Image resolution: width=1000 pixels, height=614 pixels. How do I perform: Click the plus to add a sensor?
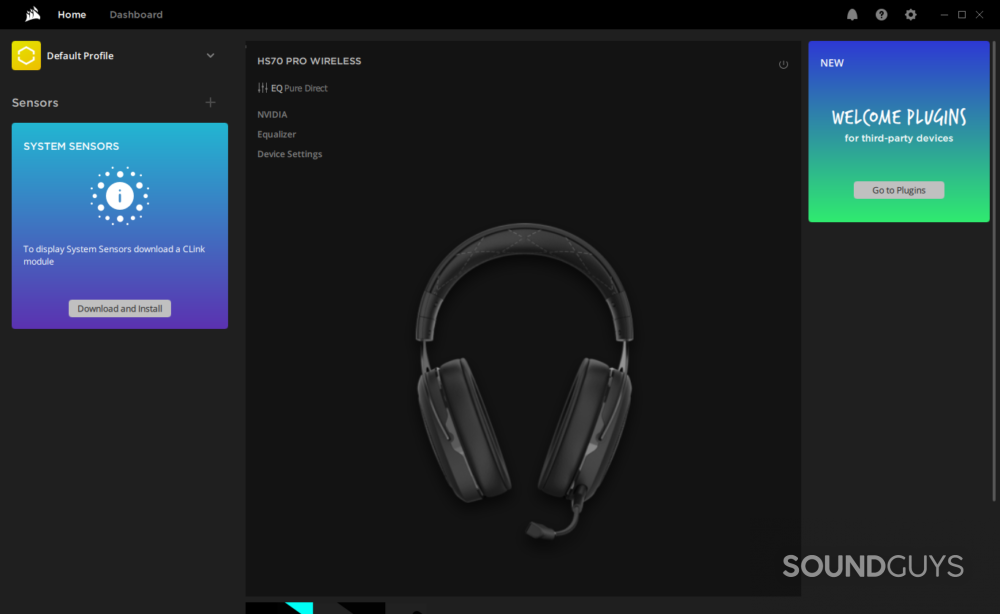click(x=211, y=102)
